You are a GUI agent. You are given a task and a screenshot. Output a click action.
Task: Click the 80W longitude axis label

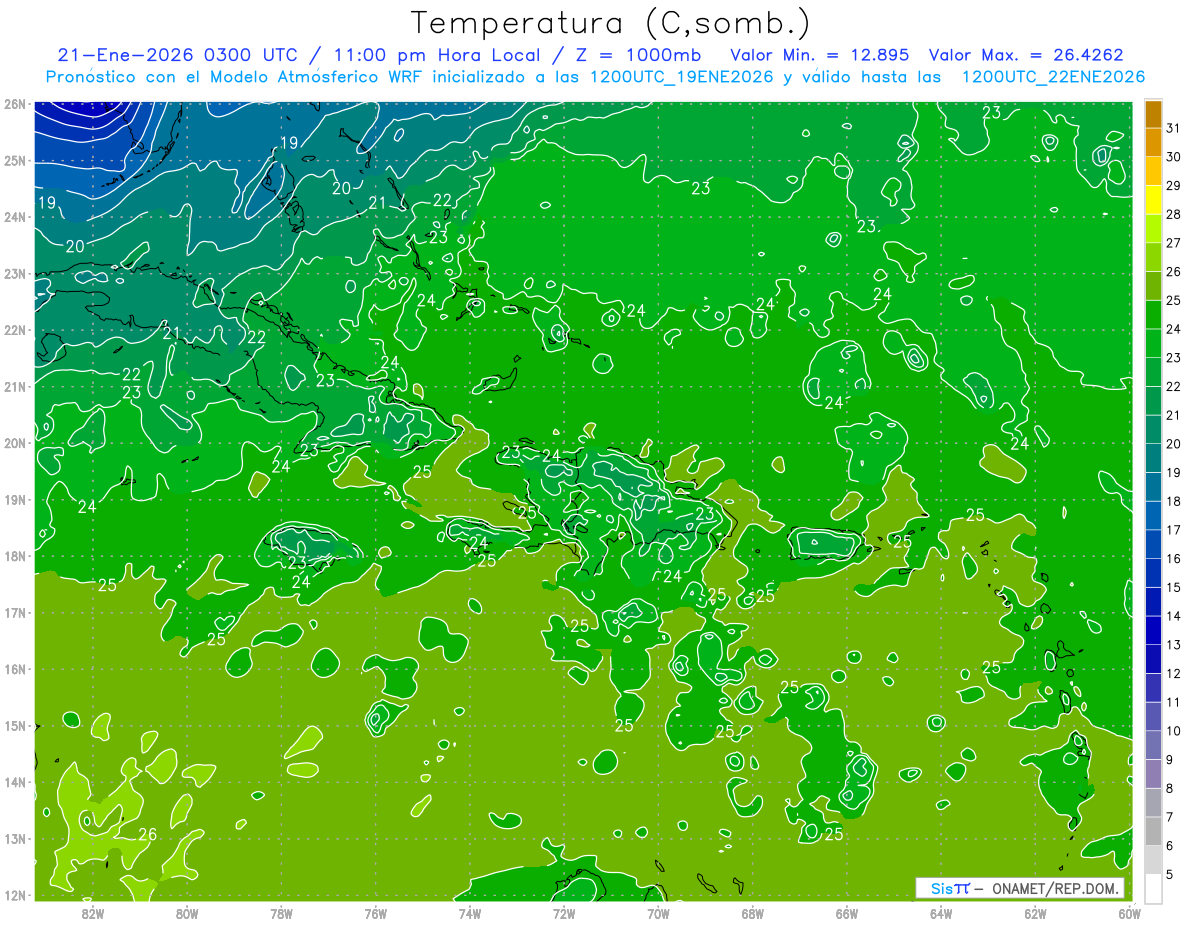coord(187,912)
